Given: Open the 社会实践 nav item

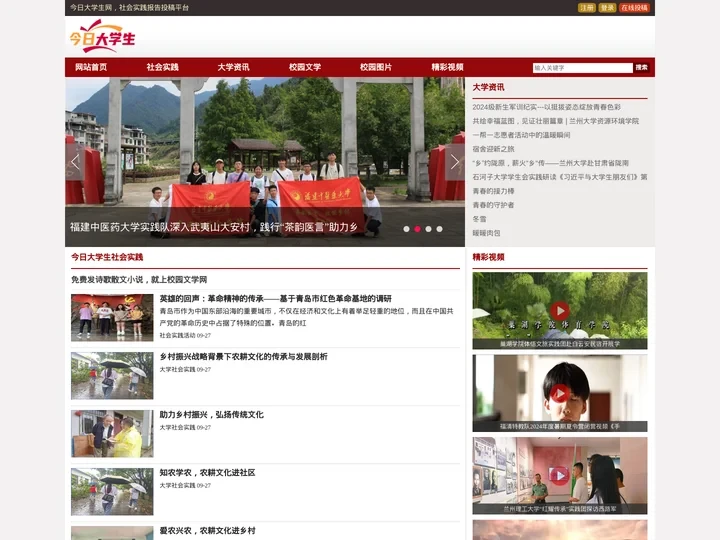Looking at the screenshot, I should pyautogui.click(x=163, y=67).
